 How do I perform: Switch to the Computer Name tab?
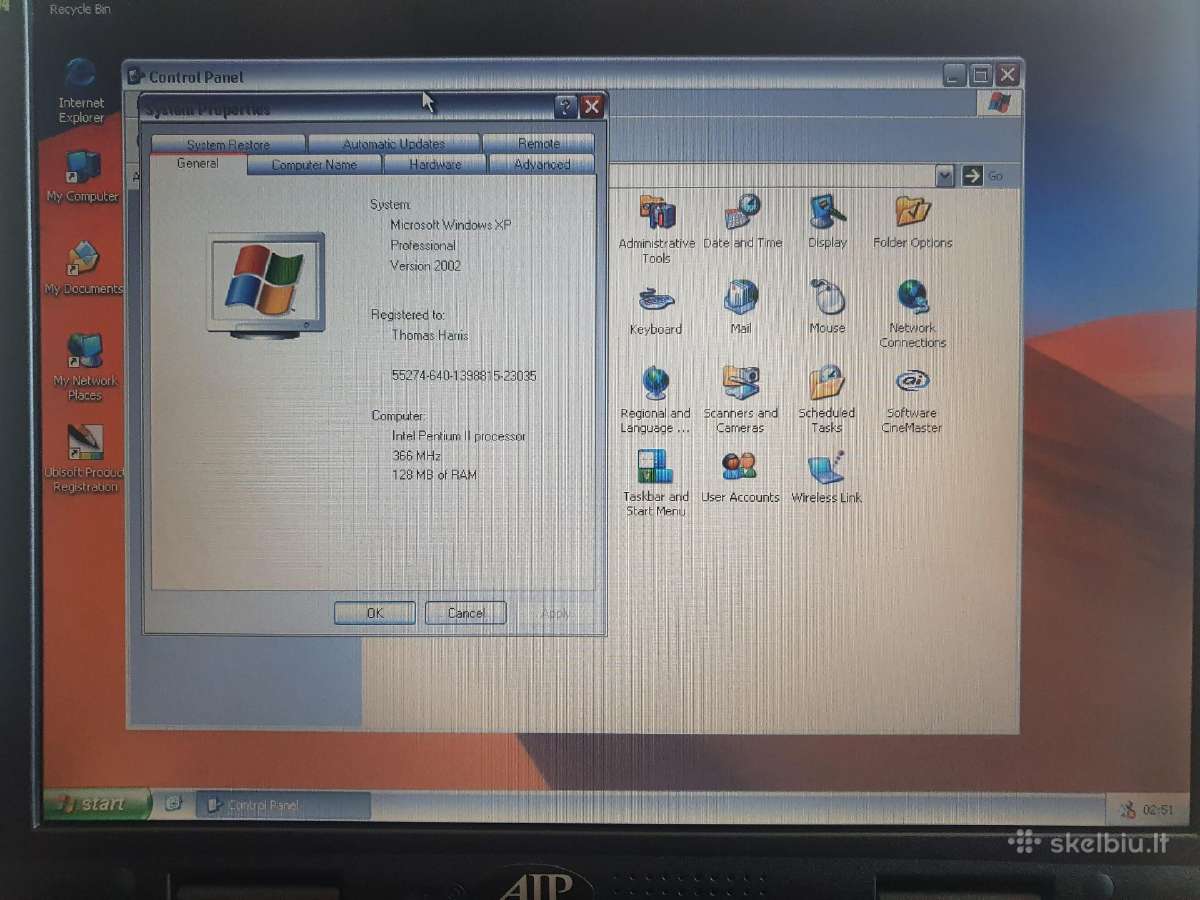(314, 165)
